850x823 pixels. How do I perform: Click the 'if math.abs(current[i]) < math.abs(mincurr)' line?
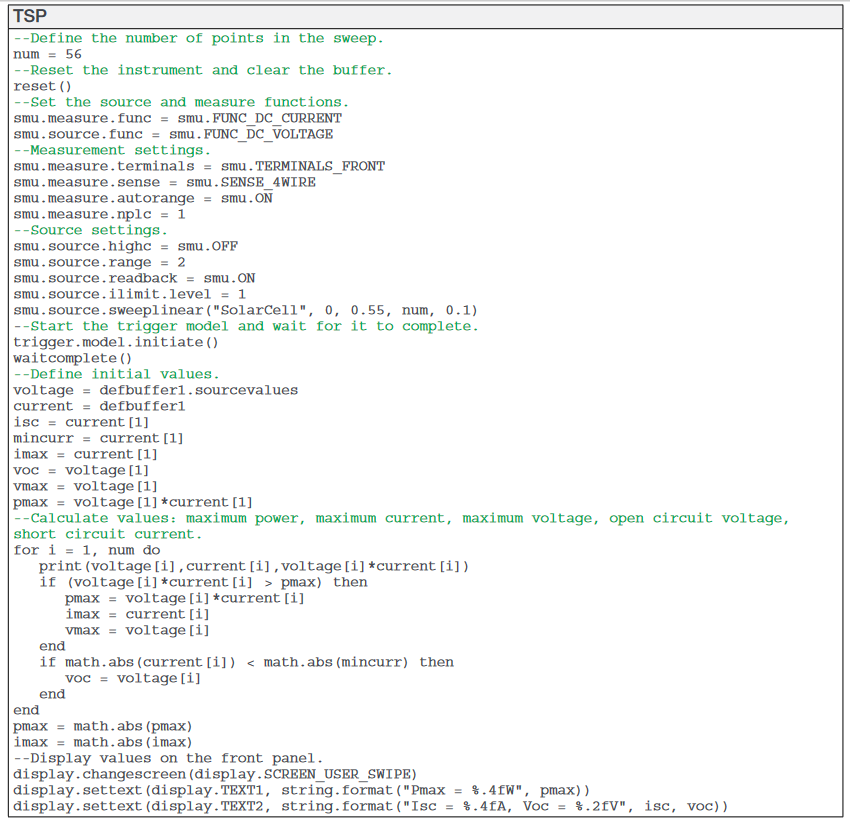pos(247,663)
